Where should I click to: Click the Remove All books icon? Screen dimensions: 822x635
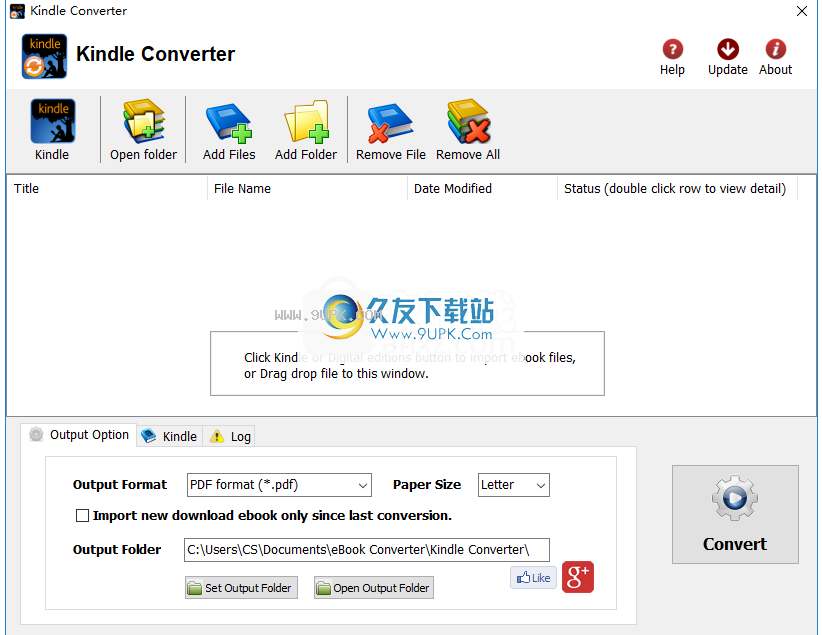468,121
